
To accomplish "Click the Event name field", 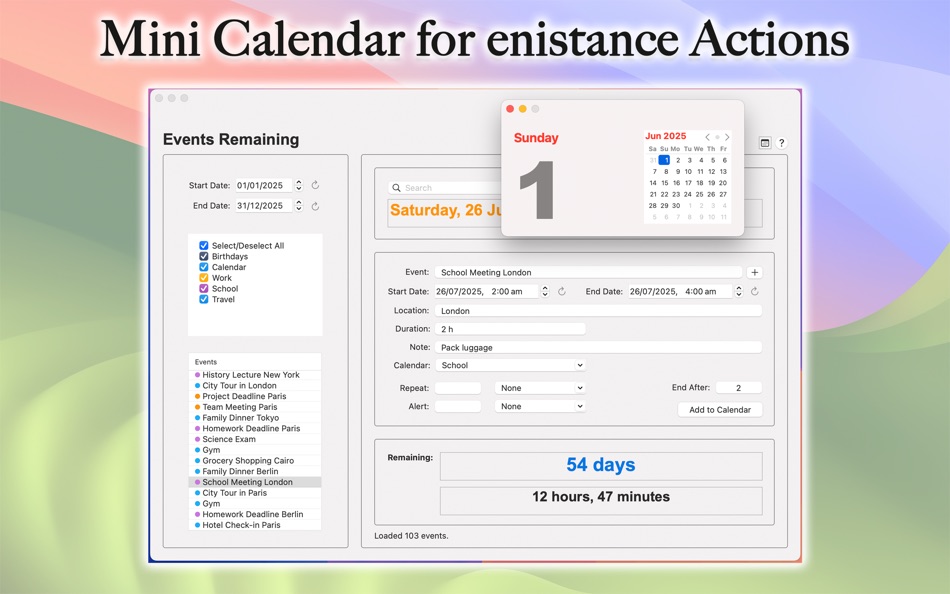I will click(588, 273).
